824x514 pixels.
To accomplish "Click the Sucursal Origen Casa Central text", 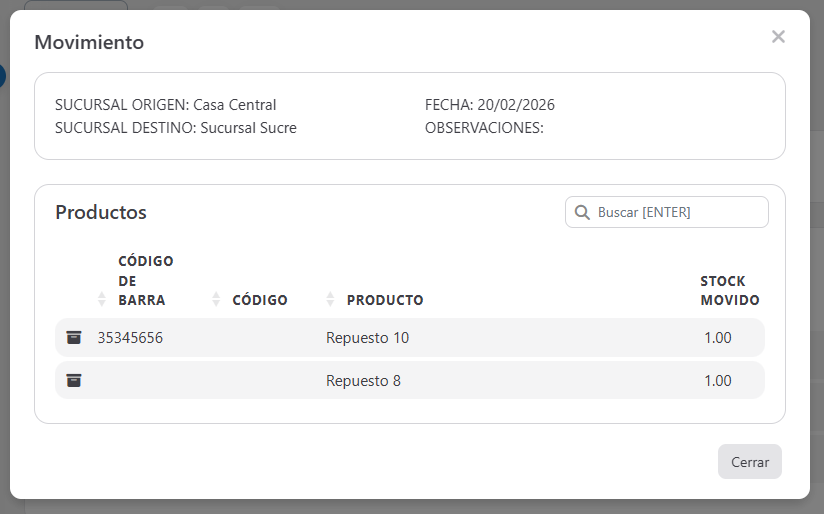I will [x=165, y=105].
